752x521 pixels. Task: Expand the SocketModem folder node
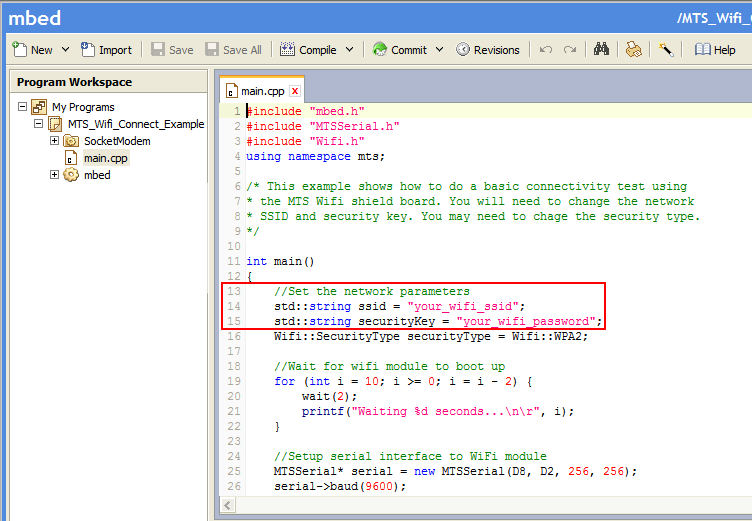pyautogui.click(x=55, y=141)
